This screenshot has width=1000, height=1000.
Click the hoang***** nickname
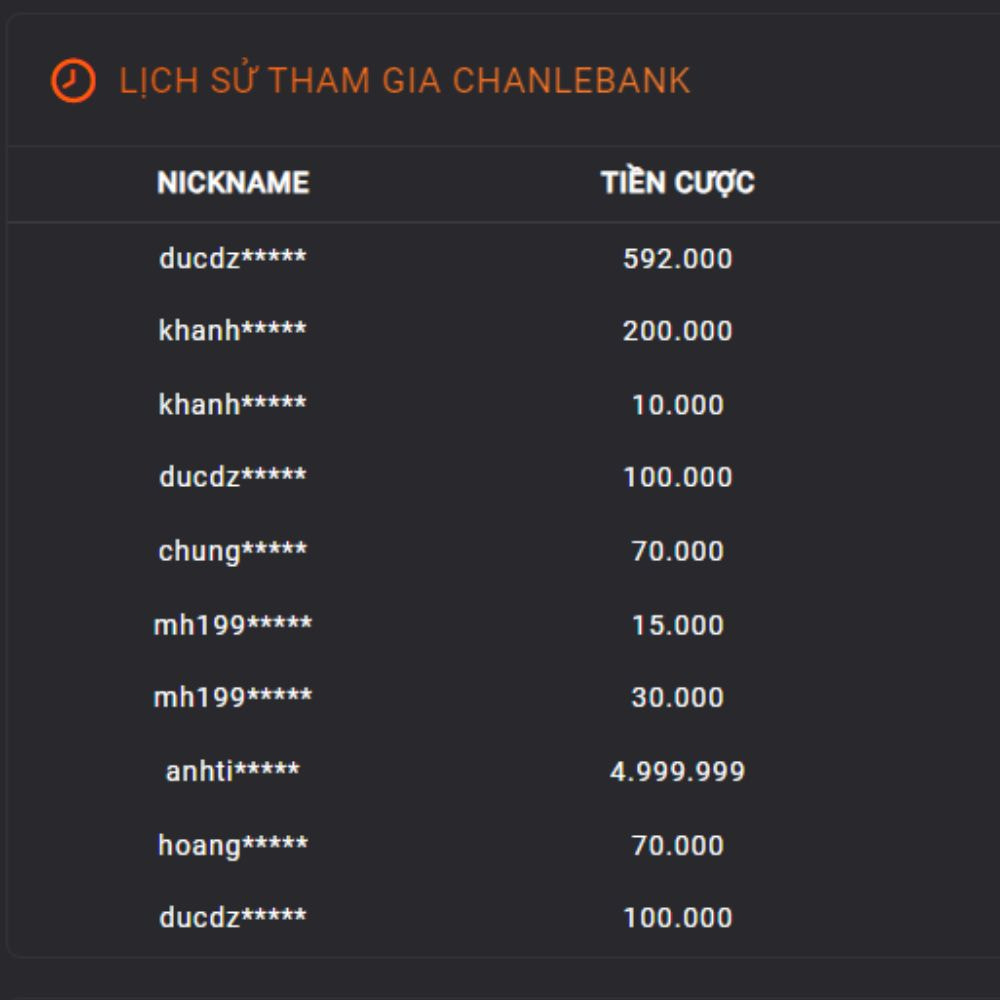[233, 845]
